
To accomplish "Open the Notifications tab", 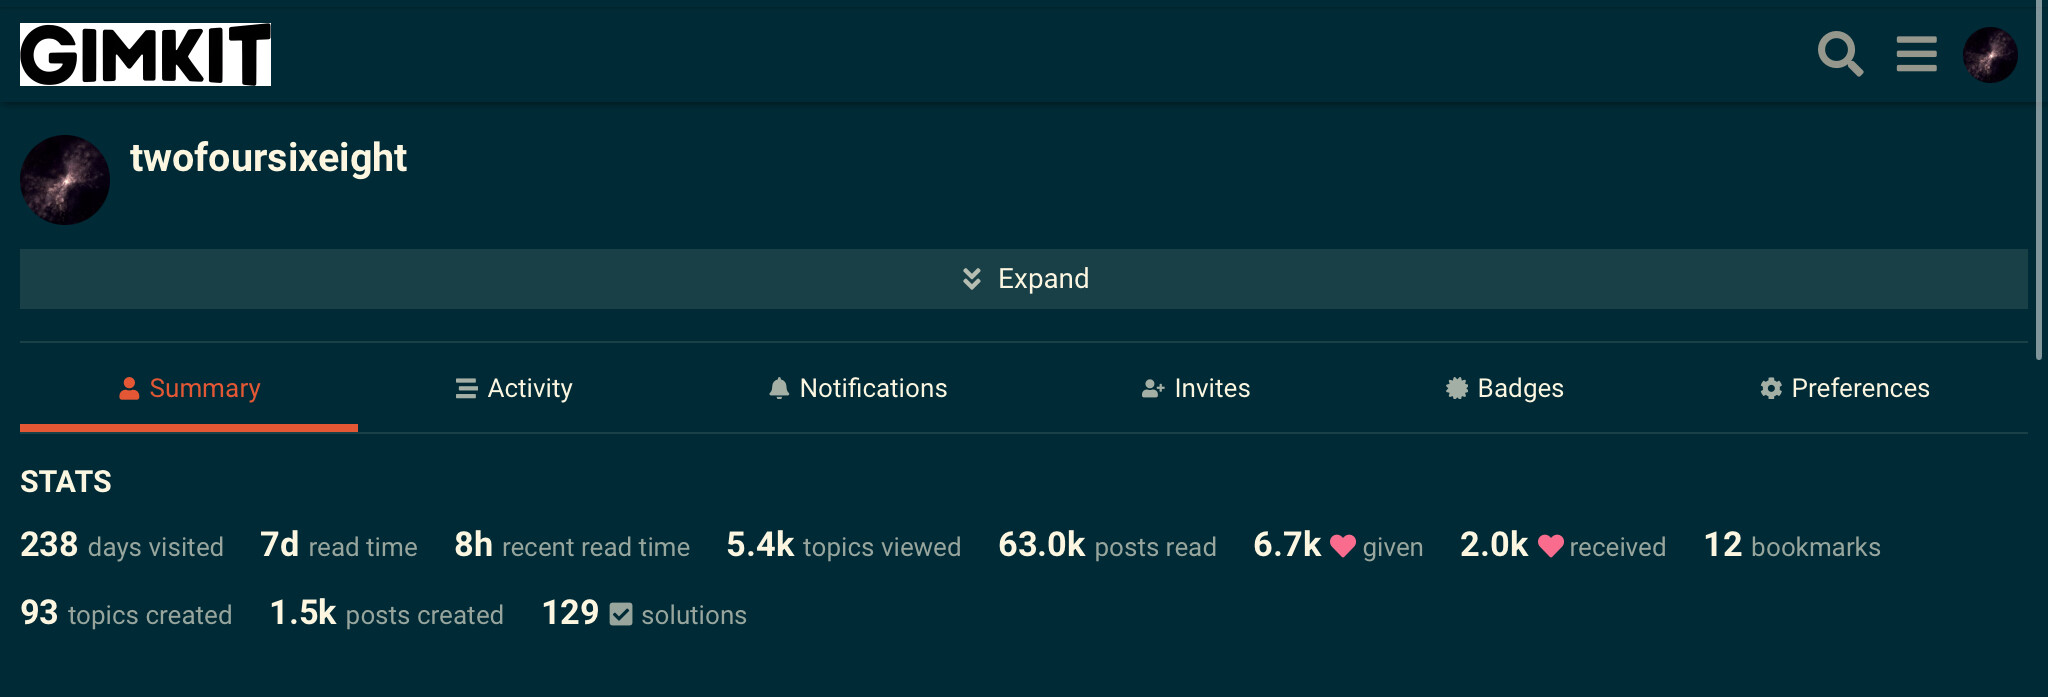I will (x=858, y=388).
